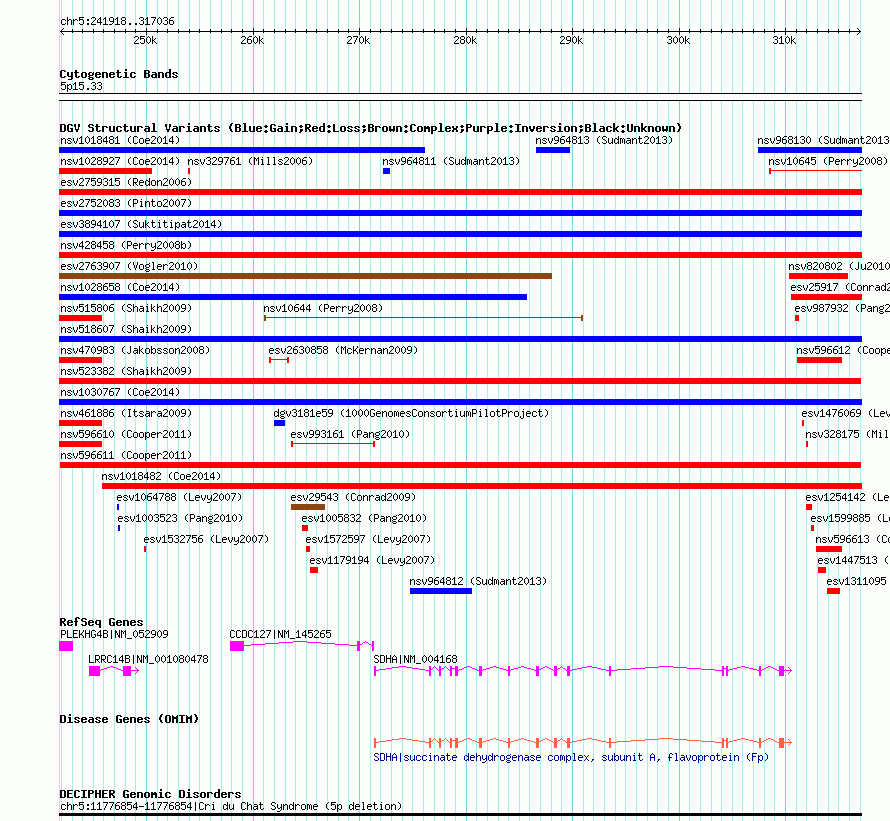Image resolution: width=890 pixels, height=821 pixels.
Task: Click the brown esv2763907 (Vogler2010) complex bar
Action: (x=305, y=277)
